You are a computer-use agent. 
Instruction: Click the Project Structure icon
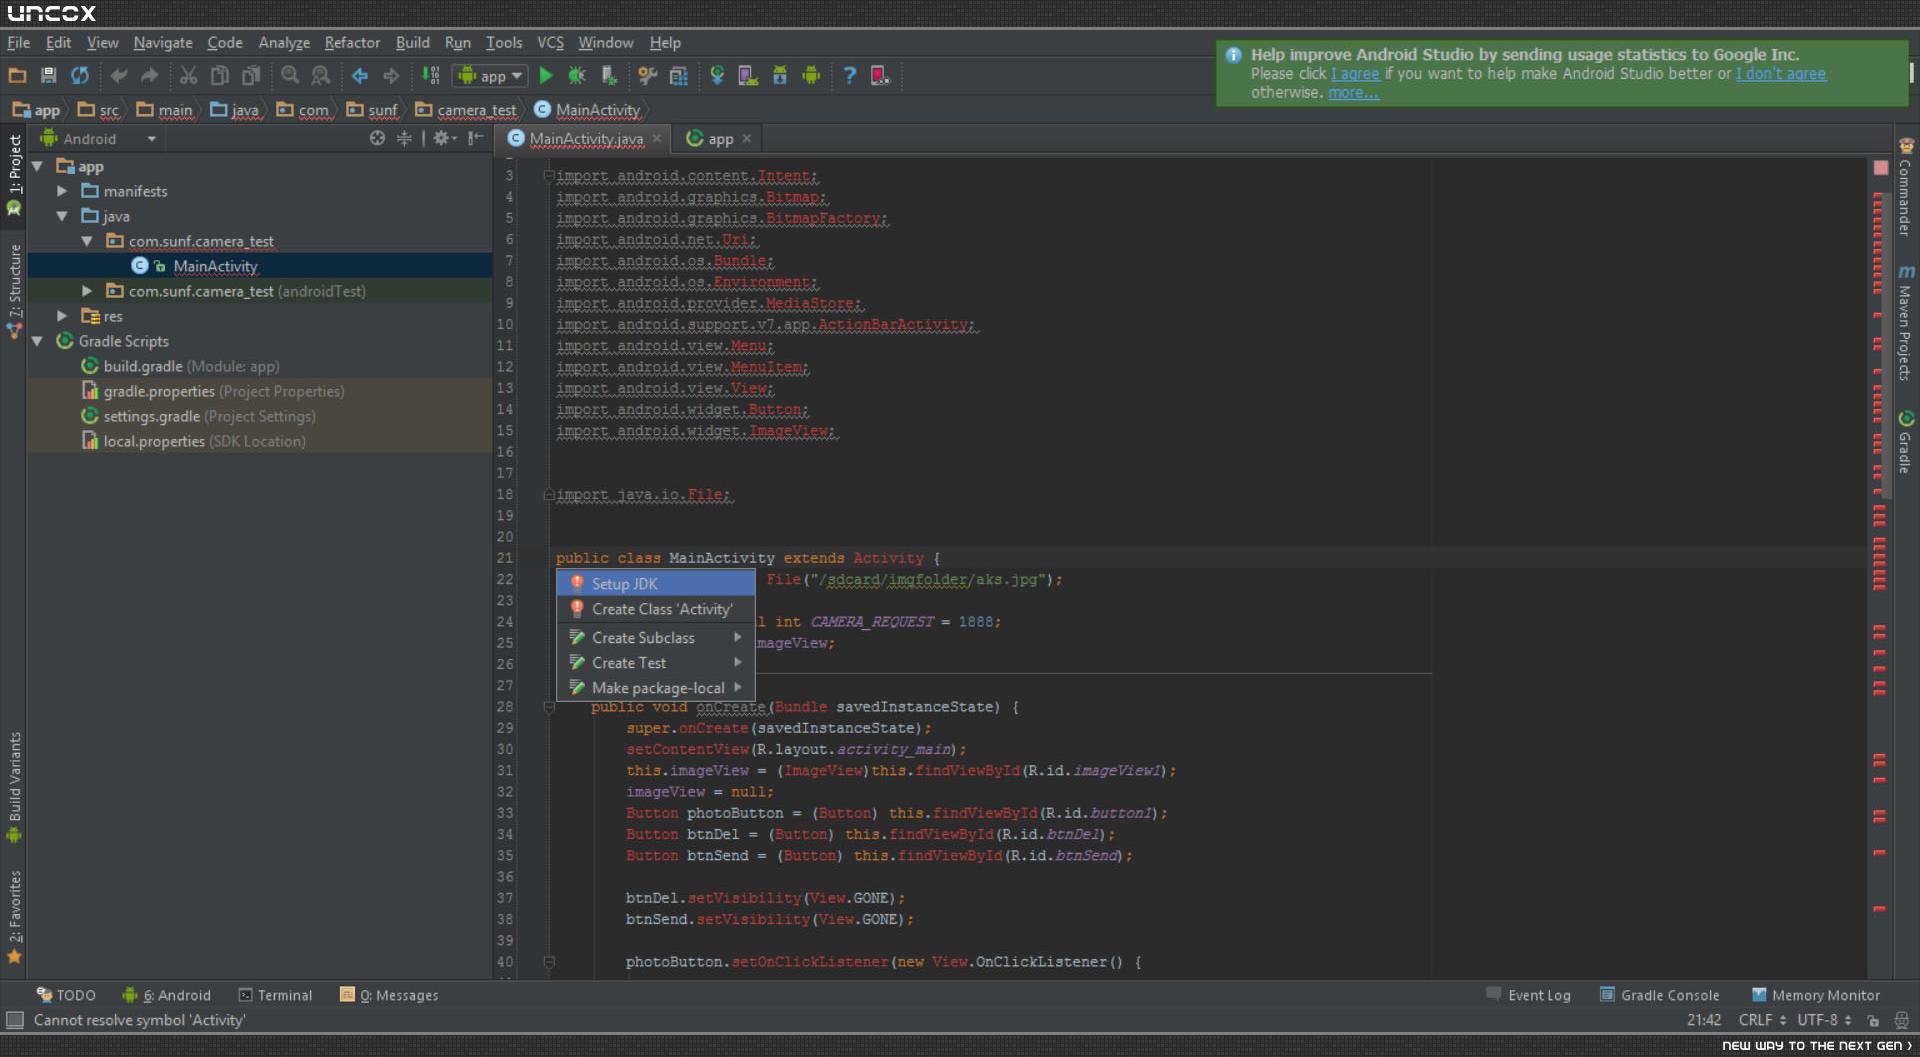tap(679, 75)
